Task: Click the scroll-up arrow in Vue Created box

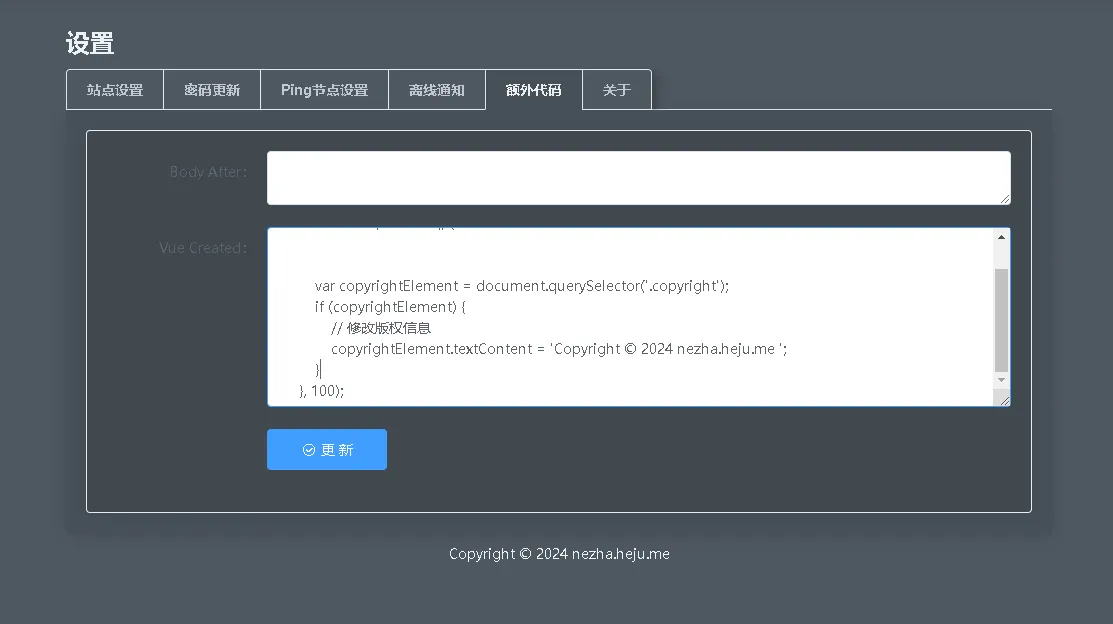Action: tap(1001, 238)
